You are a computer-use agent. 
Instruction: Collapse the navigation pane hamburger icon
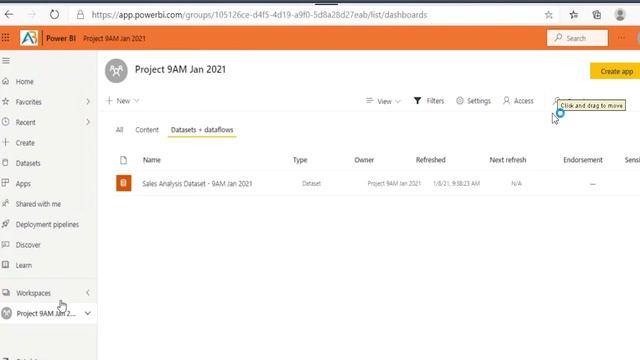point(6,61)
